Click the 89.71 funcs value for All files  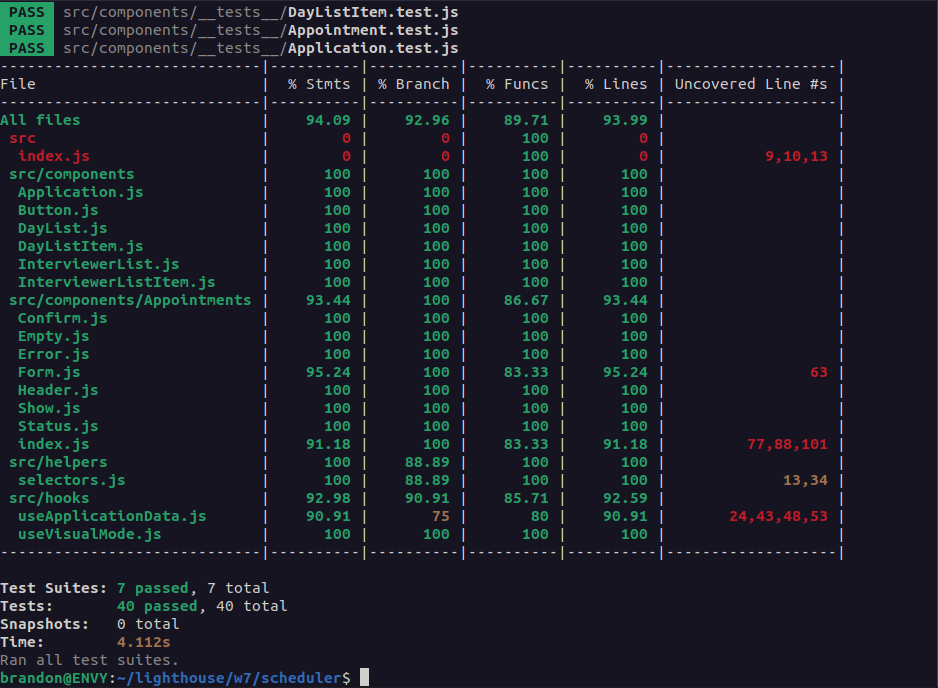526,120
